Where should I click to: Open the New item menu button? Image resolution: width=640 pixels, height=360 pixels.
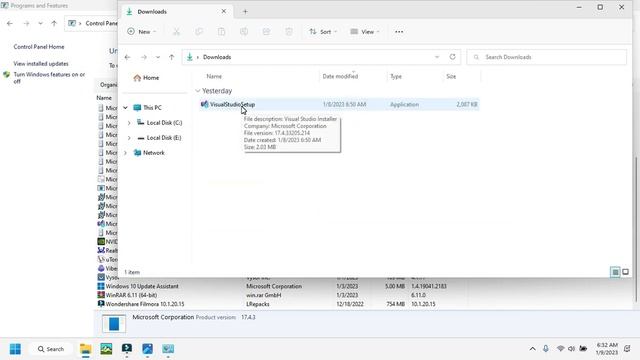tap(142, 31)
